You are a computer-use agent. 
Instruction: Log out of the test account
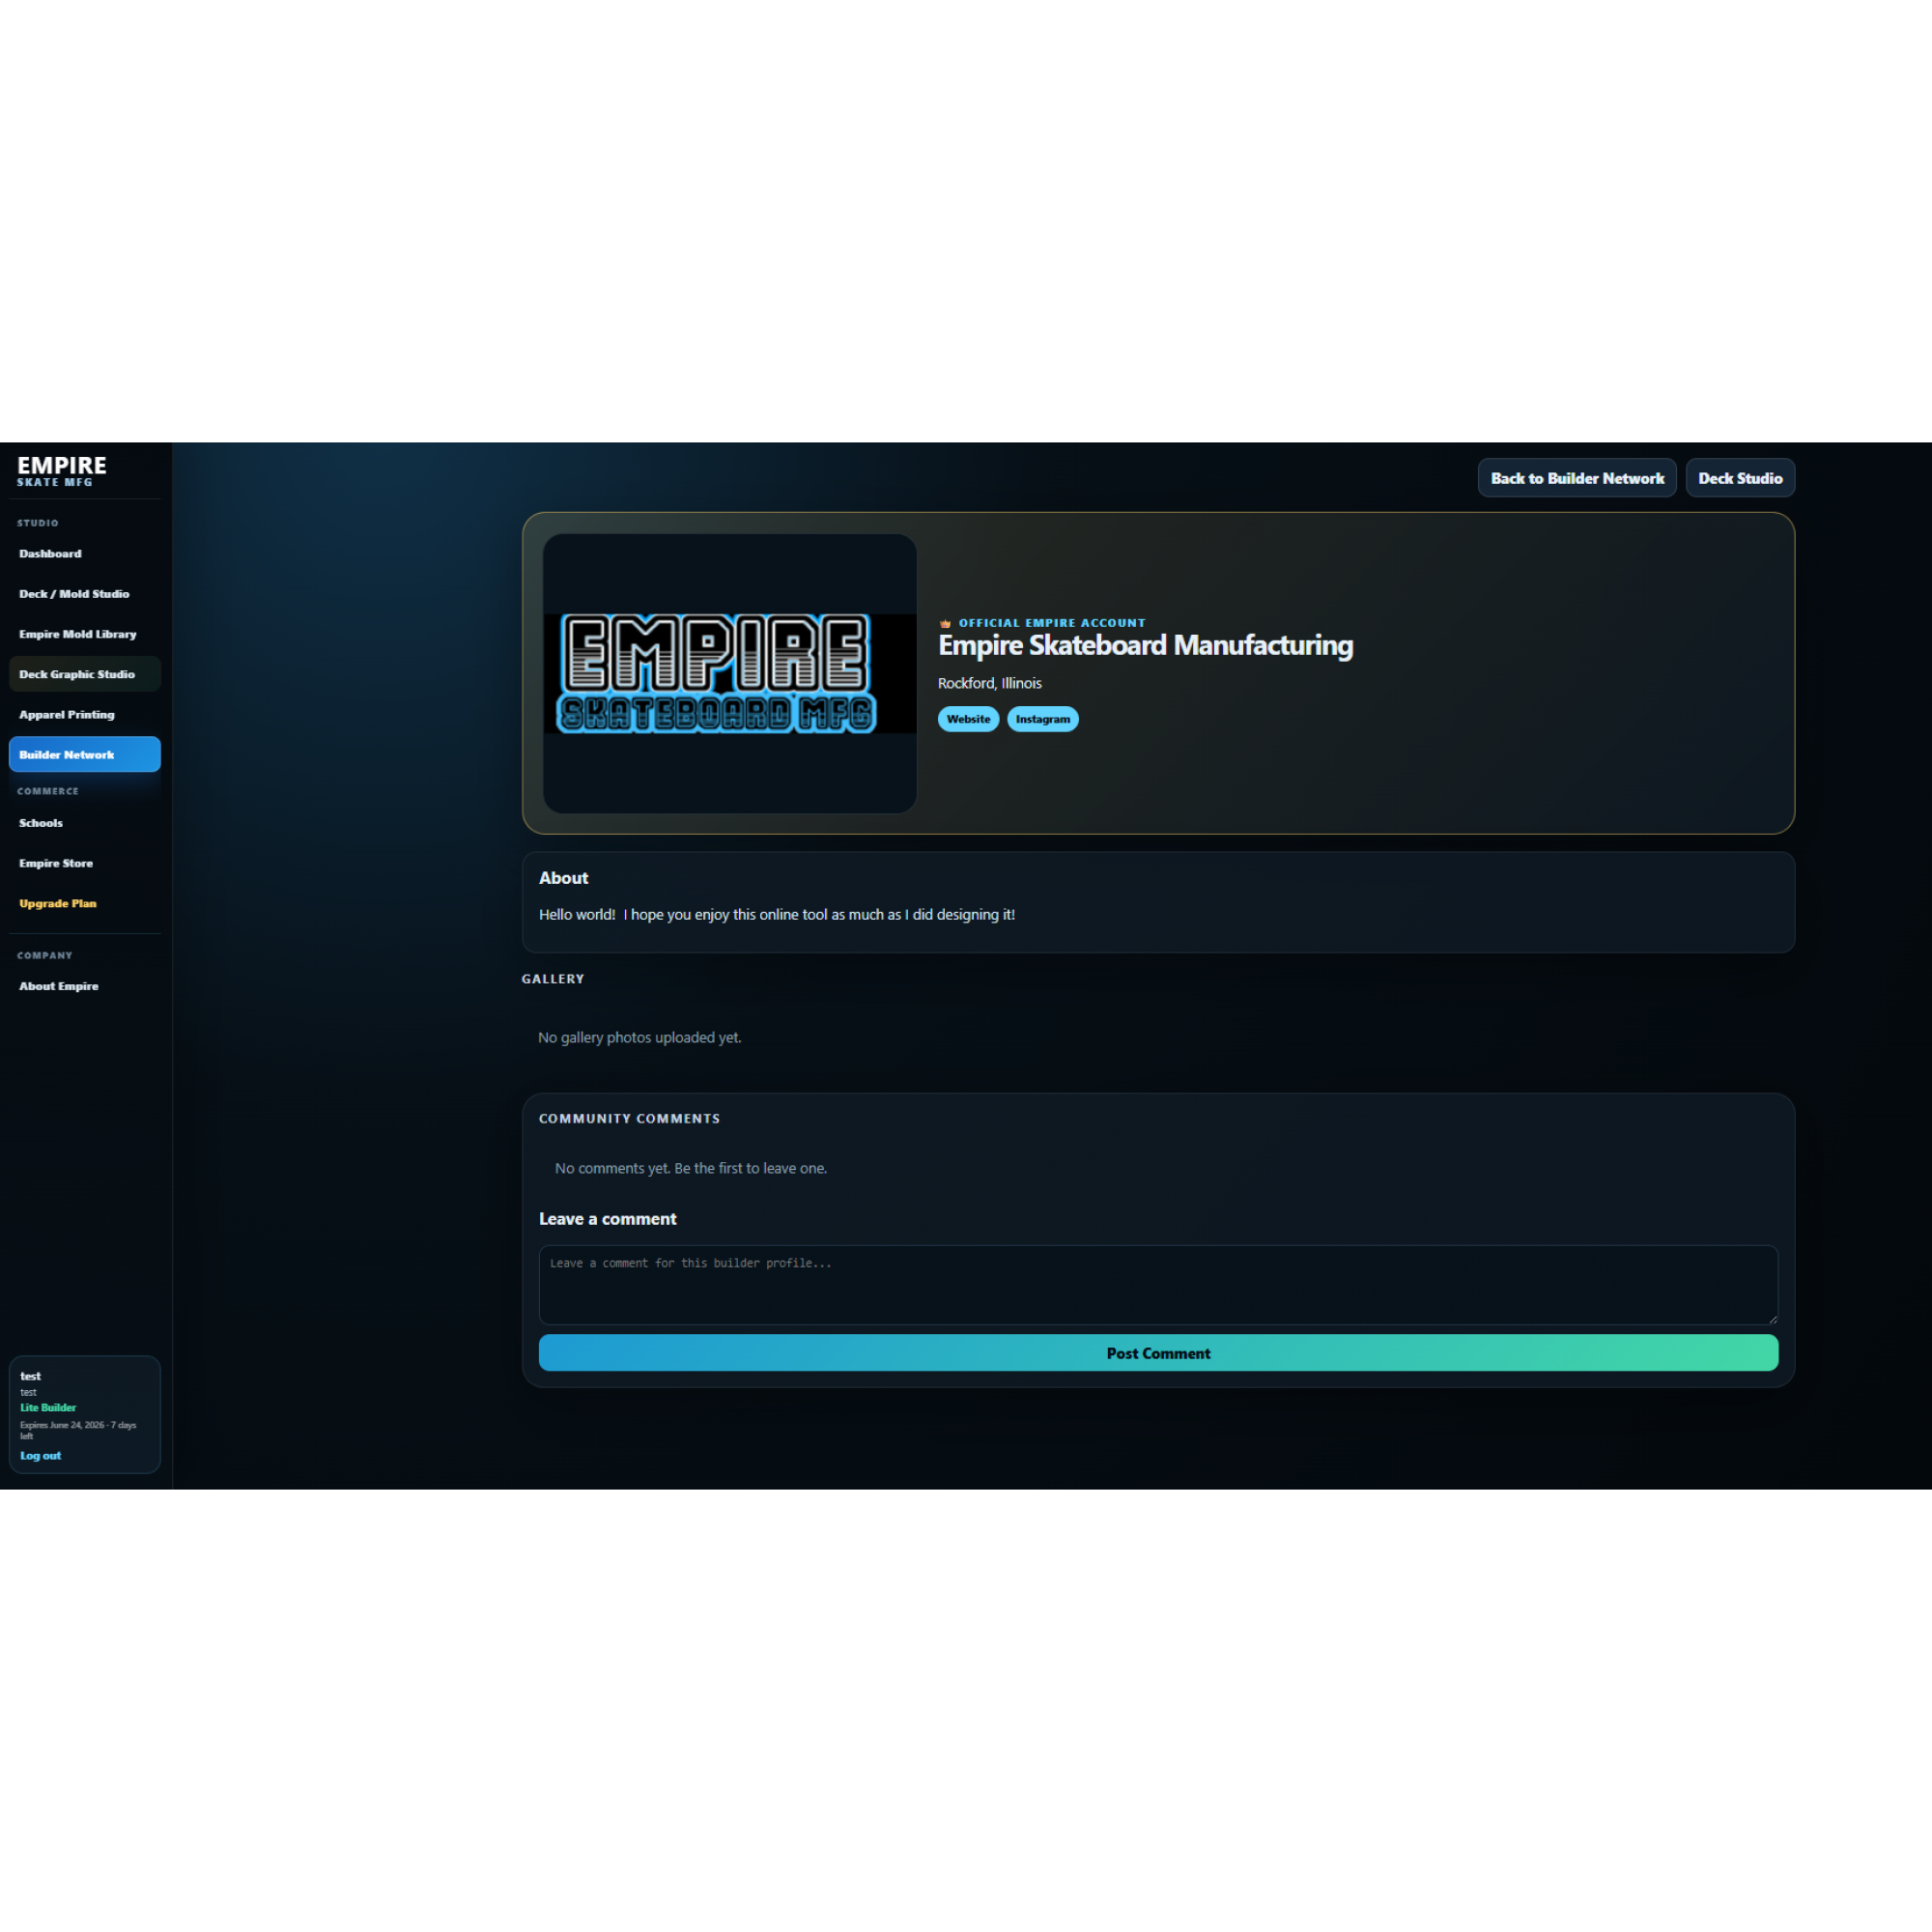click(41, 1456)
